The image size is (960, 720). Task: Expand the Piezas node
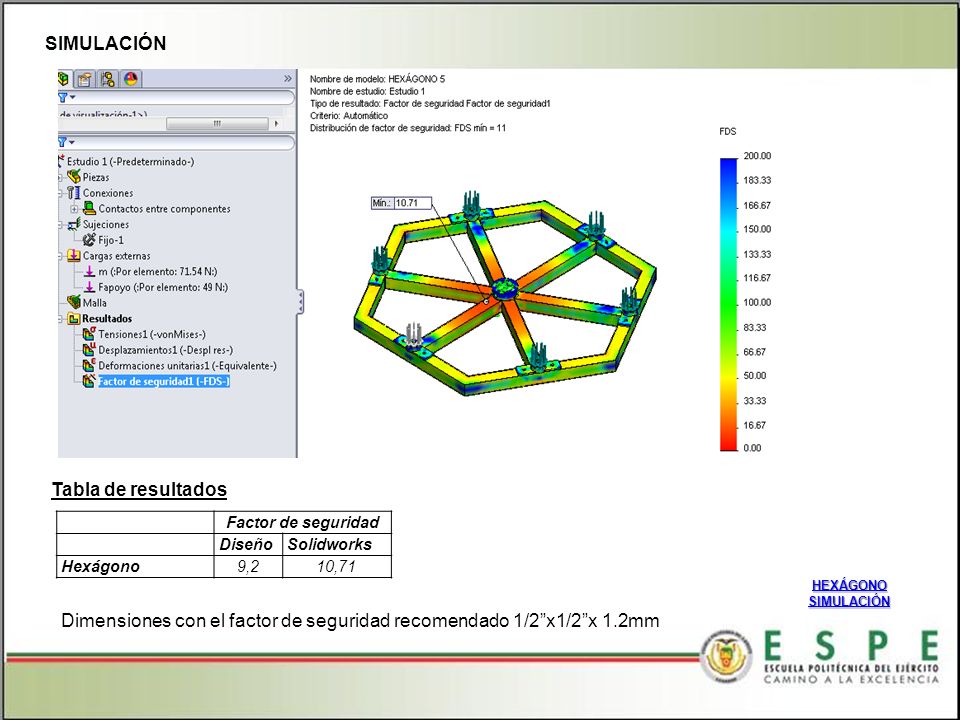click(61, 178)
